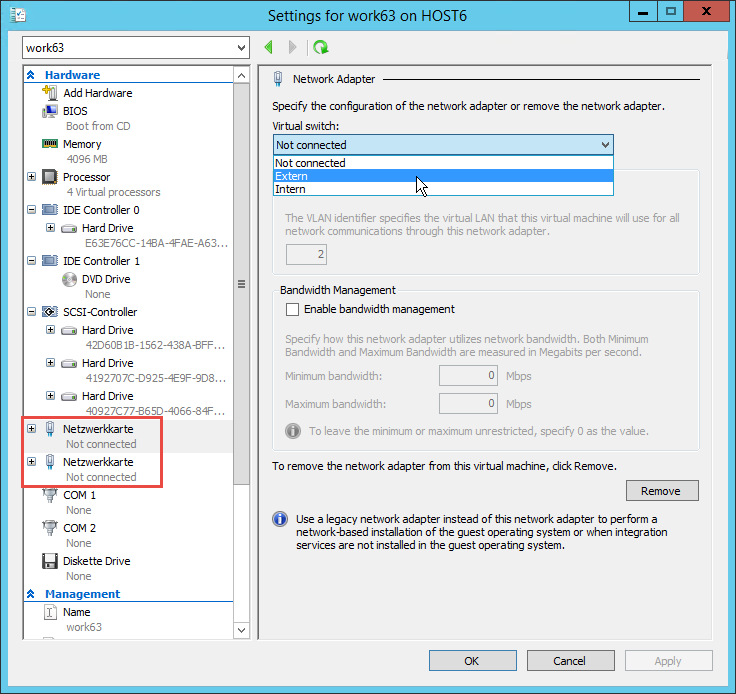This screenshot has width=736, height=694.
Task: Select the Add Hardware tree item
Action: click(98, 93)
